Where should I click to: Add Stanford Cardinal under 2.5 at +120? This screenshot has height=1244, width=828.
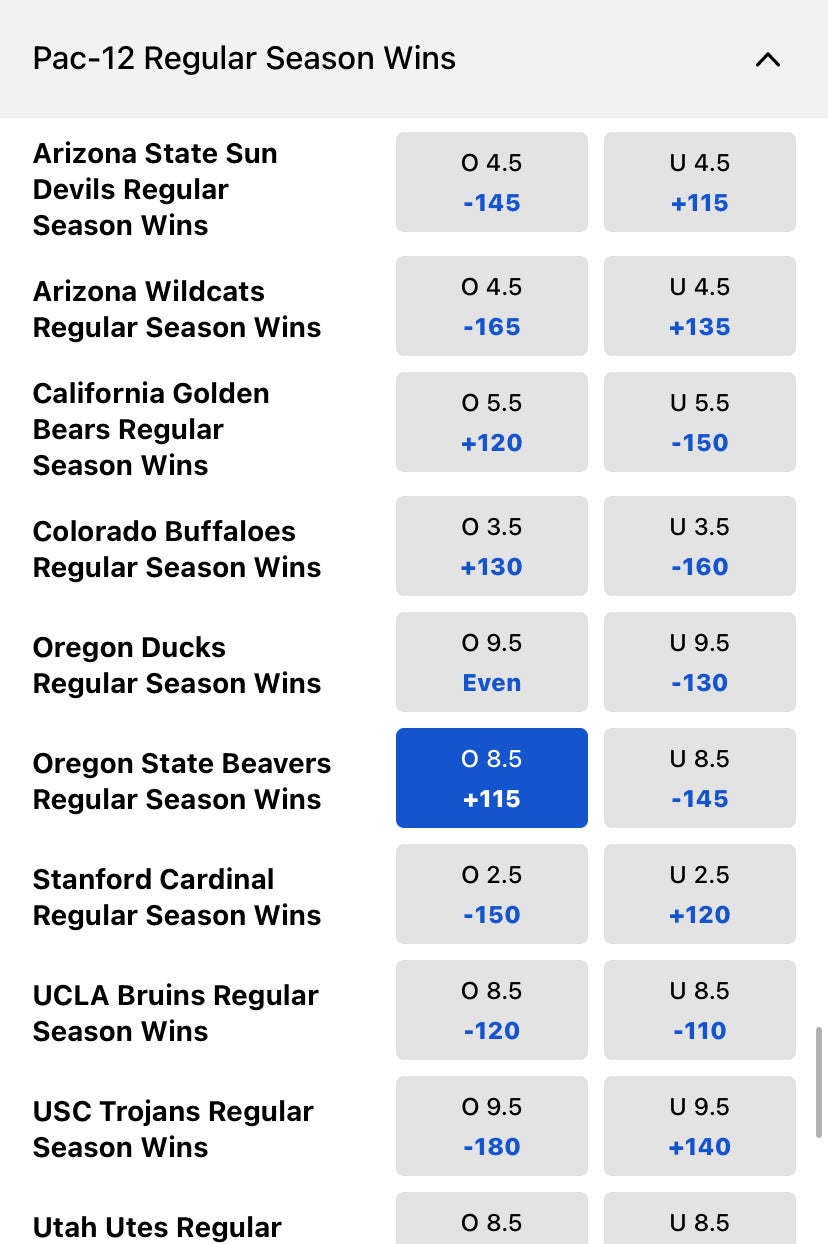[699, 894]
